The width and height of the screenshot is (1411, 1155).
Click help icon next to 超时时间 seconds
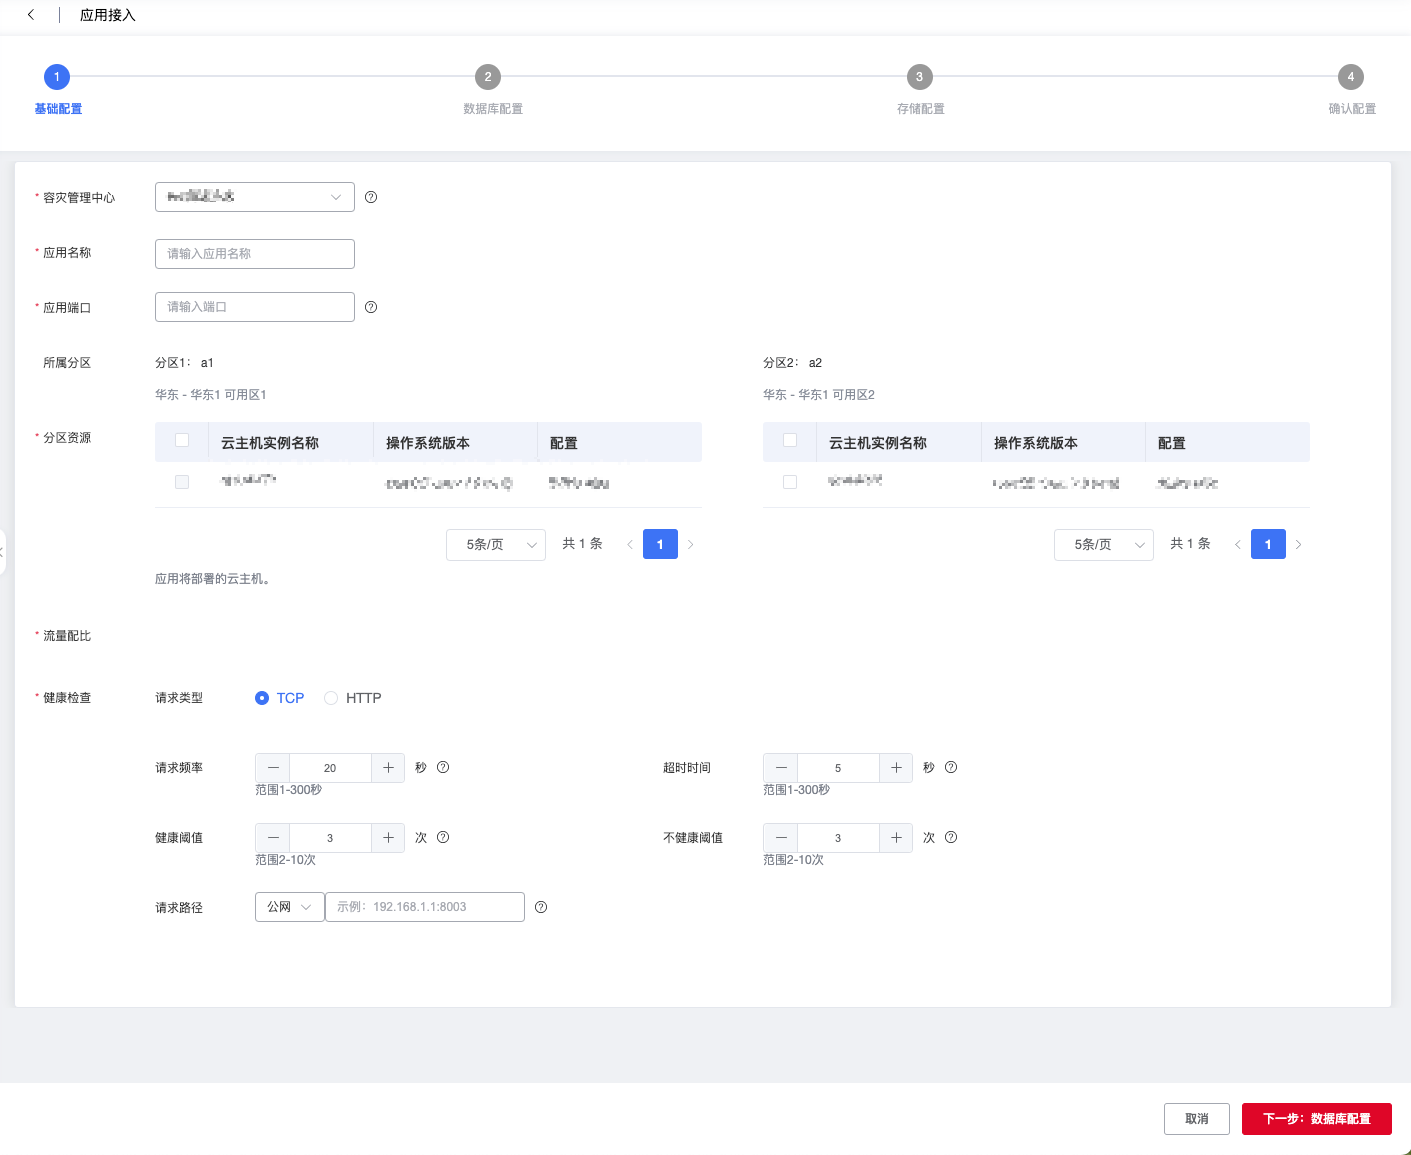951,767
